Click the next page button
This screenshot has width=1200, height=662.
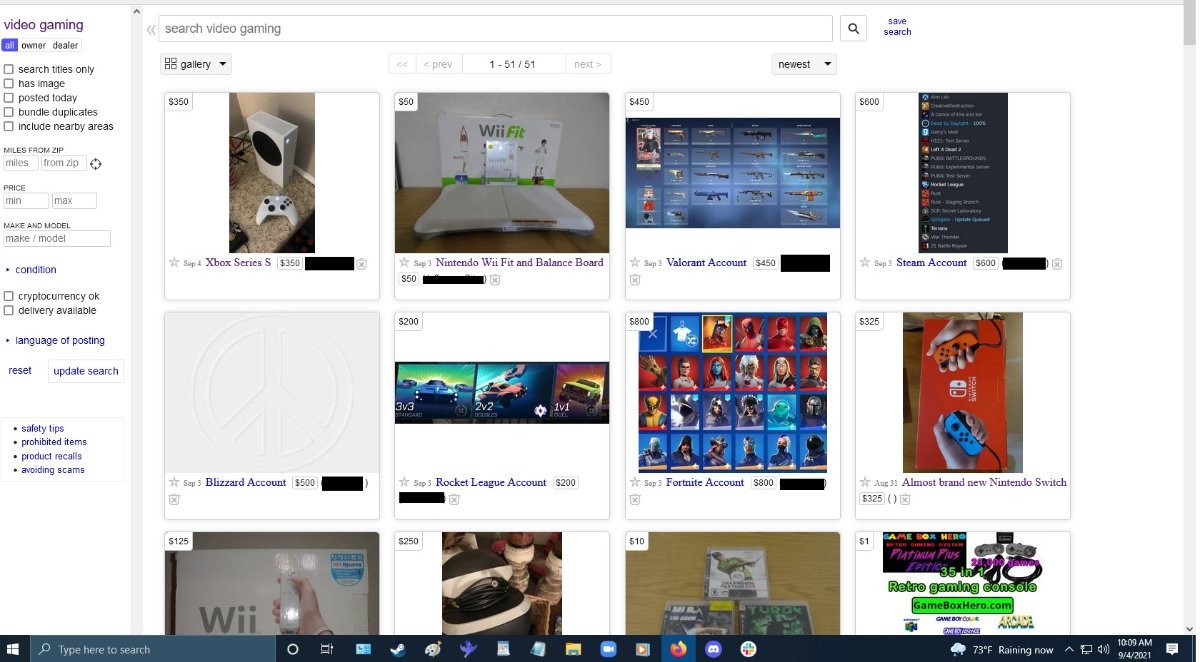587,64
